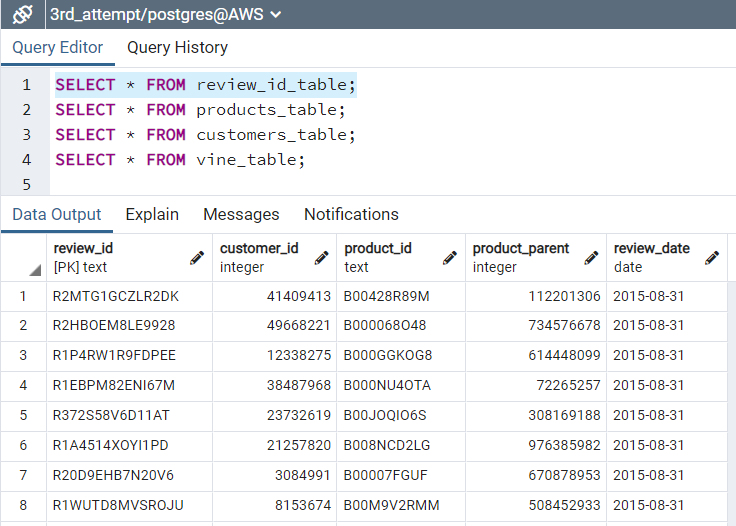This screenshot has height=526, width=736.
Task: Click the select-all corner triangle of the grid
Action: click(x=35, y=270)
